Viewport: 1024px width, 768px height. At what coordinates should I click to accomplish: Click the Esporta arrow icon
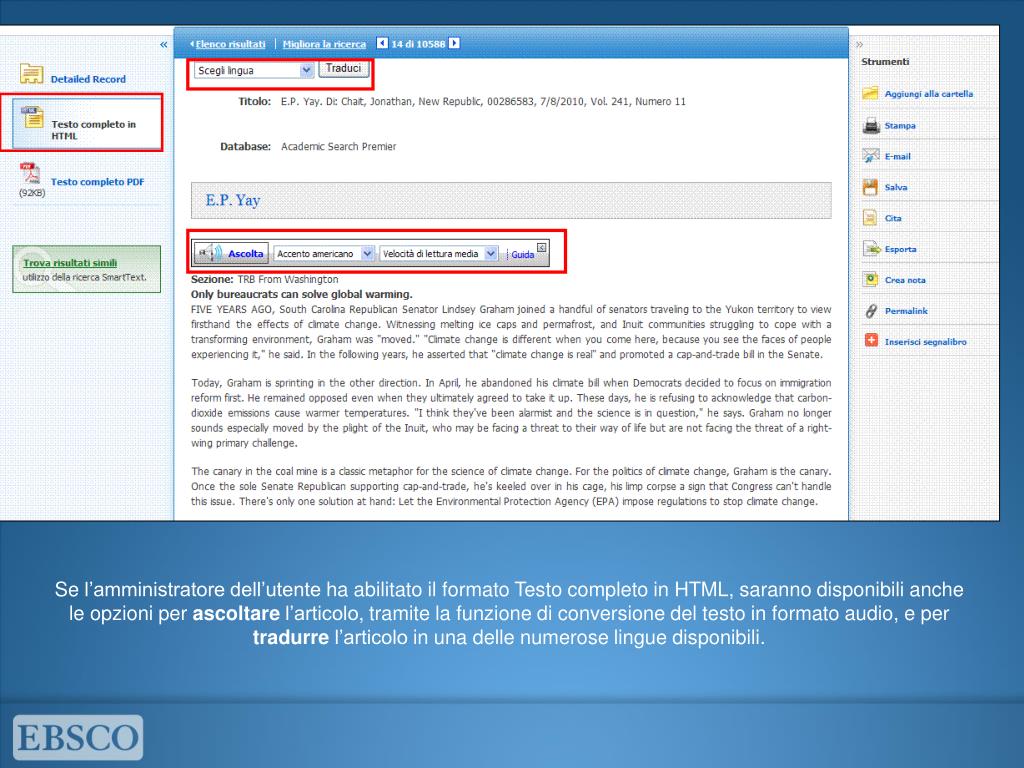[871, 248]
